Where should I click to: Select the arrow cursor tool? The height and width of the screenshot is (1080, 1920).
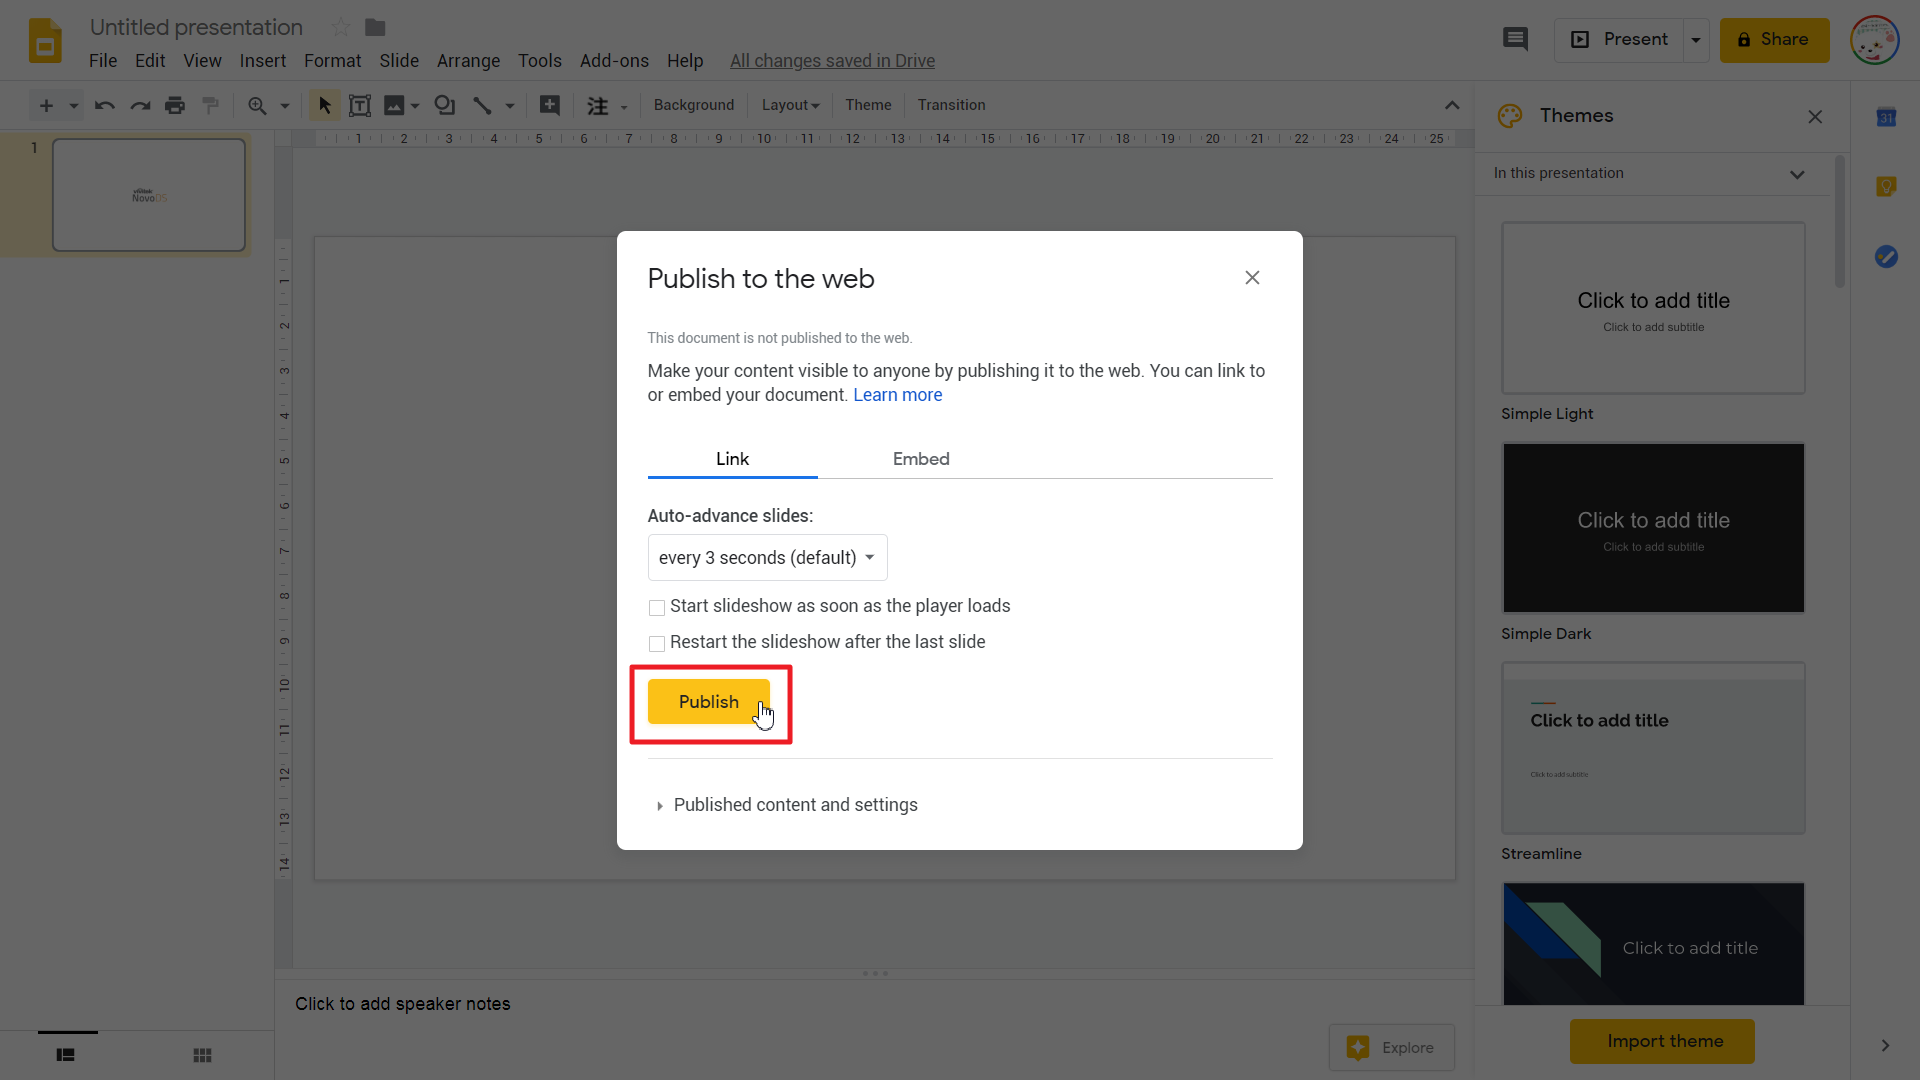click(x=324, y=105)
